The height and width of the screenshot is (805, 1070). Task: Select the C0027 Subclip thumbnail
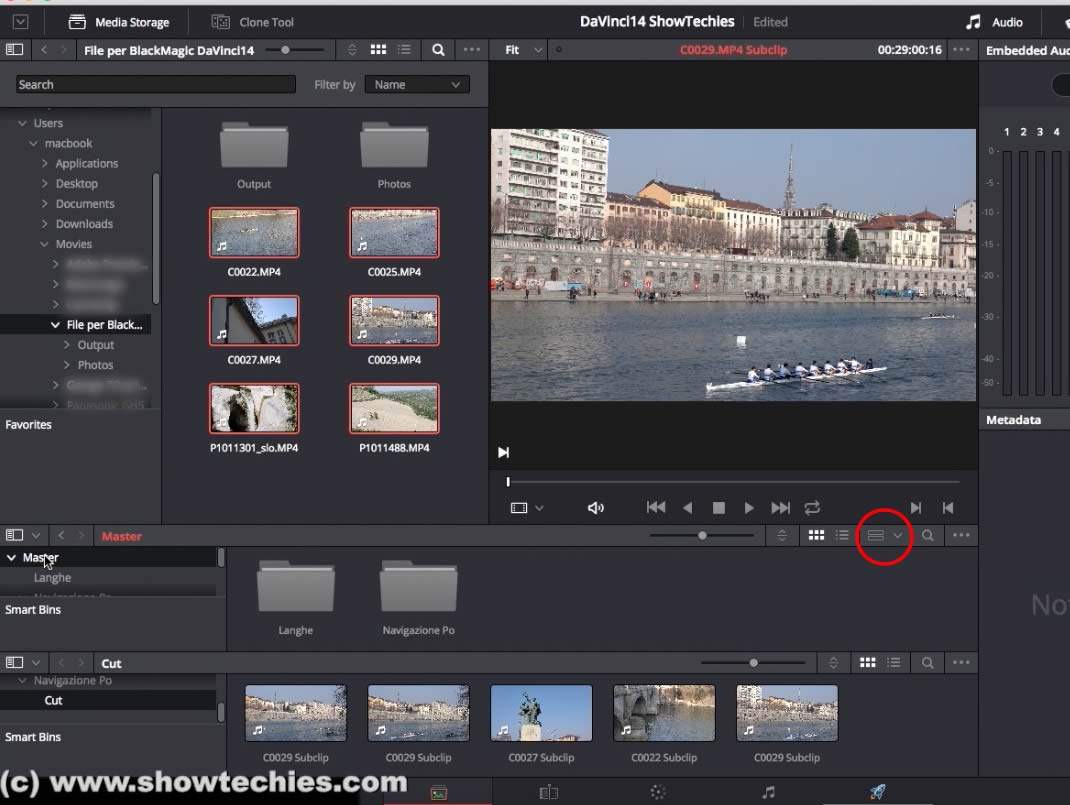pyautogui.click(x=541, y=713)
